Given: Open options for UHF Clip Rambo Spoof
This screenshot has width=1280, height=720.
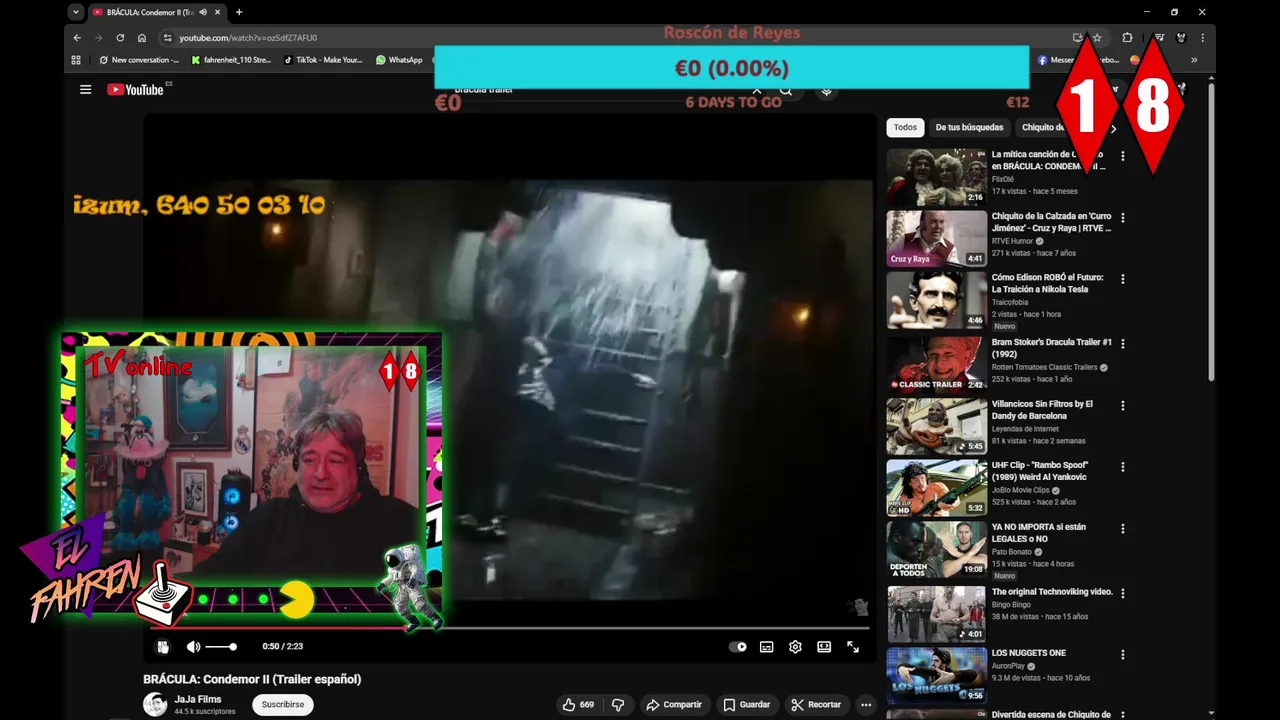Looking at the screenshot, I should tap(1123, 467).
